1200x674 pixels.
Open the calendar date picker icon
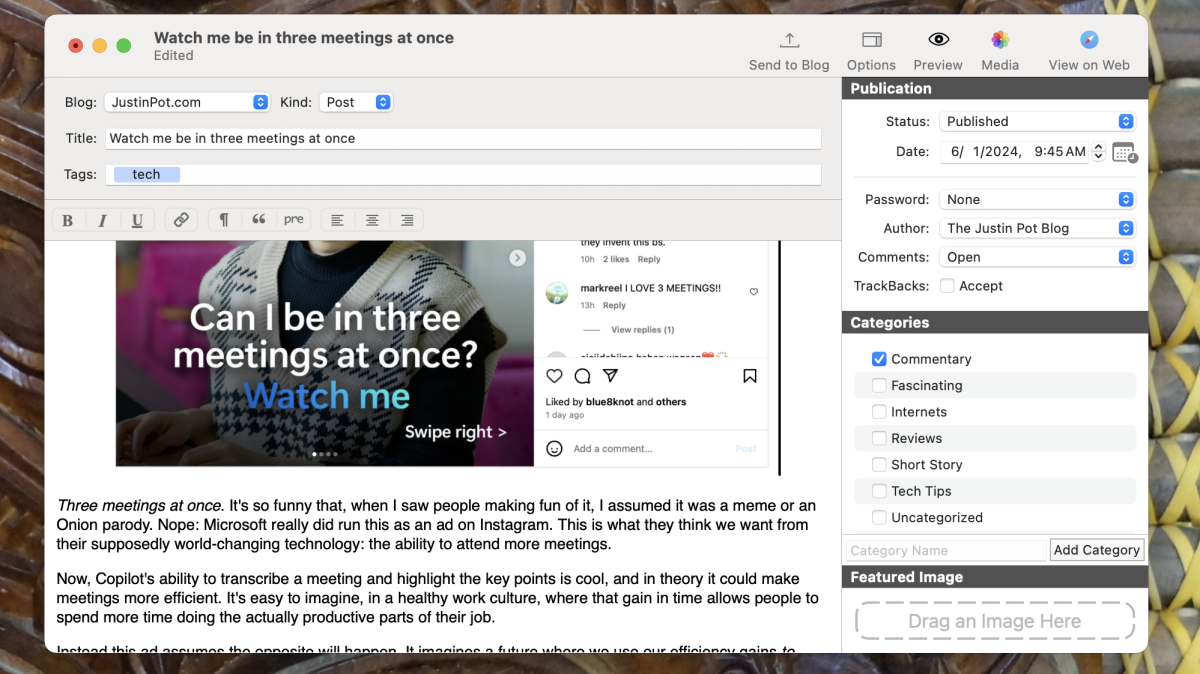pyautogui.click(x=1124, y=153)
